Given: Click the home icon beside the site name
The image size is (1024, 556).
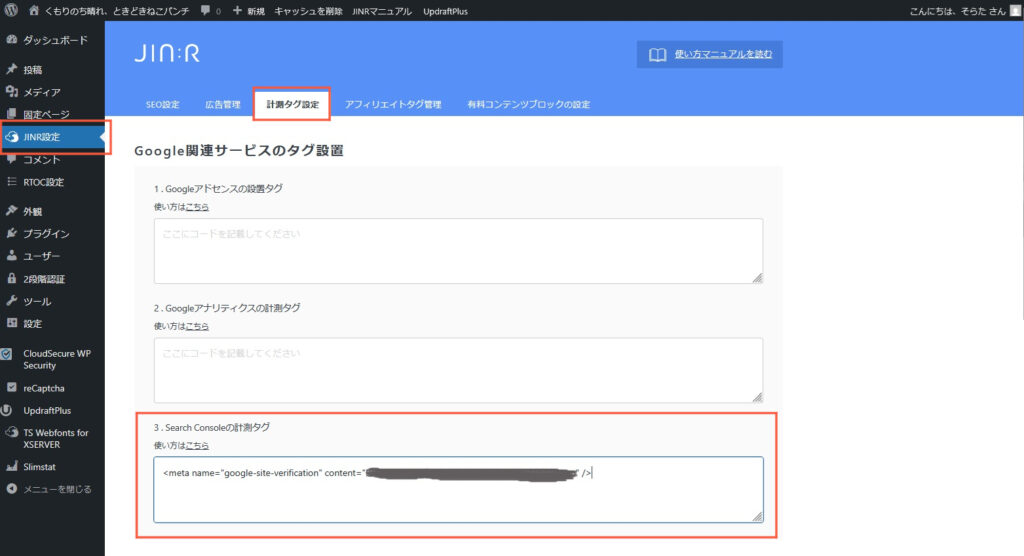Looking at the screenshot, I should [x=35, y=10].
